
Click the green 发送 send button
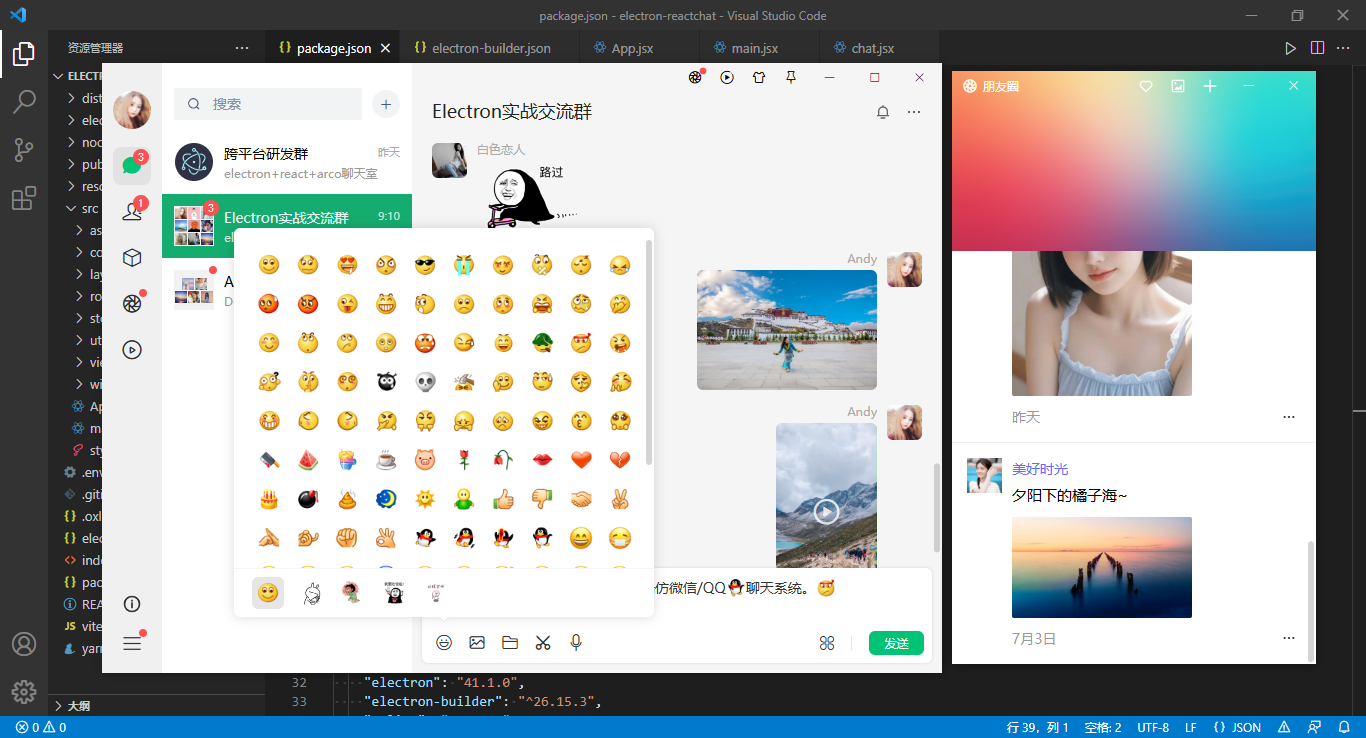896,643
